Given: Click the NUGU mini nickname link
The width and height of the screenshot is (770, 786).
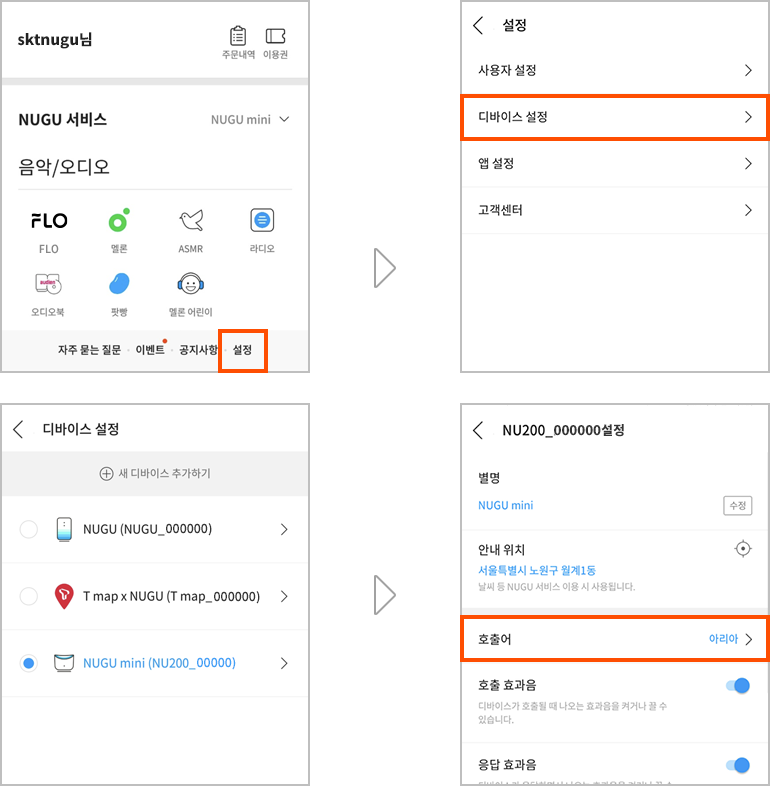Looking at the screenshot, I should pyautogui.click(x=505, y=506).
